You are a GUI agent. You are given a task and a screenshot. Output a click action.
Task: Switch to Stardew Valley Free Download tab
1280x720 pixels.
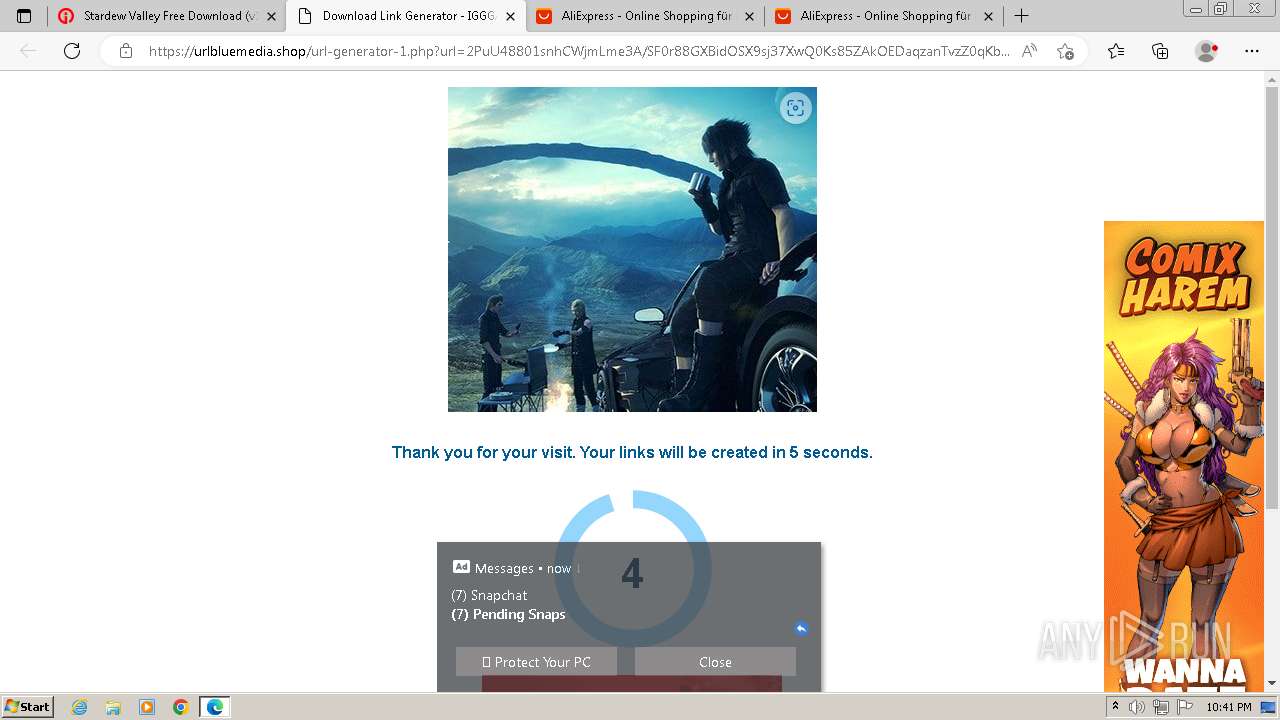(x=166, y=16)
